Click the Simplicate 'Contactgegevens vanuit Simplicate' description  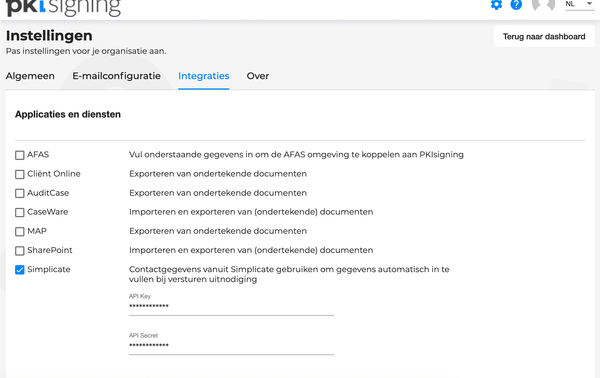pos(289,274)
